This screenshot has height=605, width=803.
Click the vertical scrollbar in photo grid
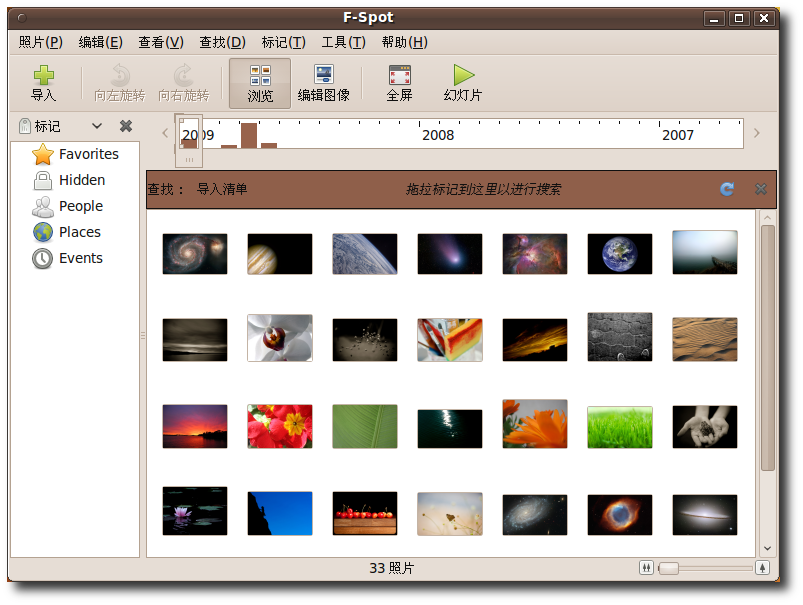coord(767,348)
